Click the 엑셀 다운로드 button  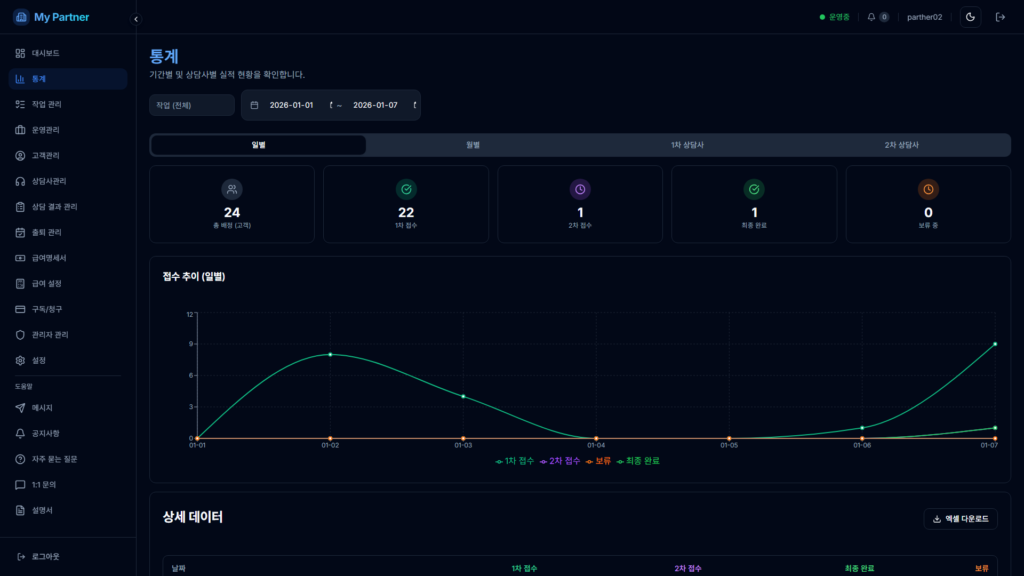click(960, 519)
